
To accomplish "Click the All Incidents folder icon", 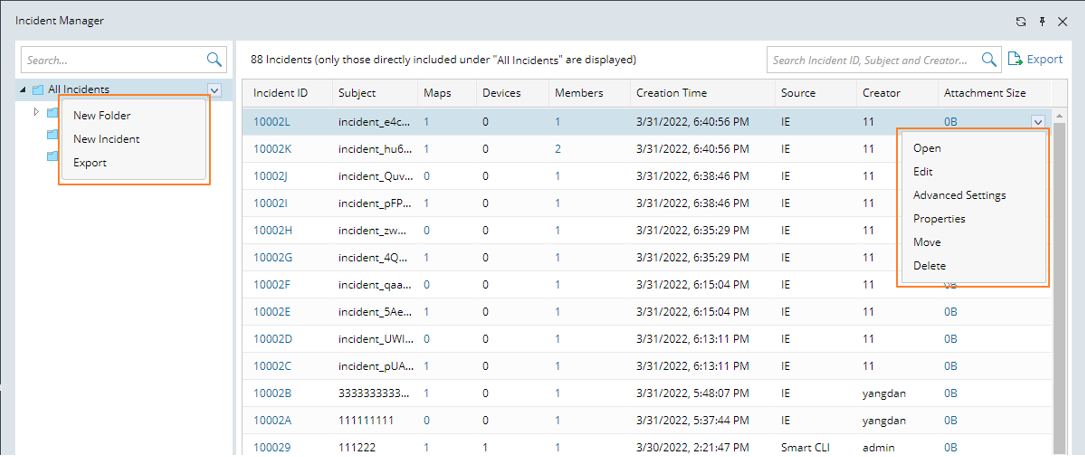I will (38, 90).
